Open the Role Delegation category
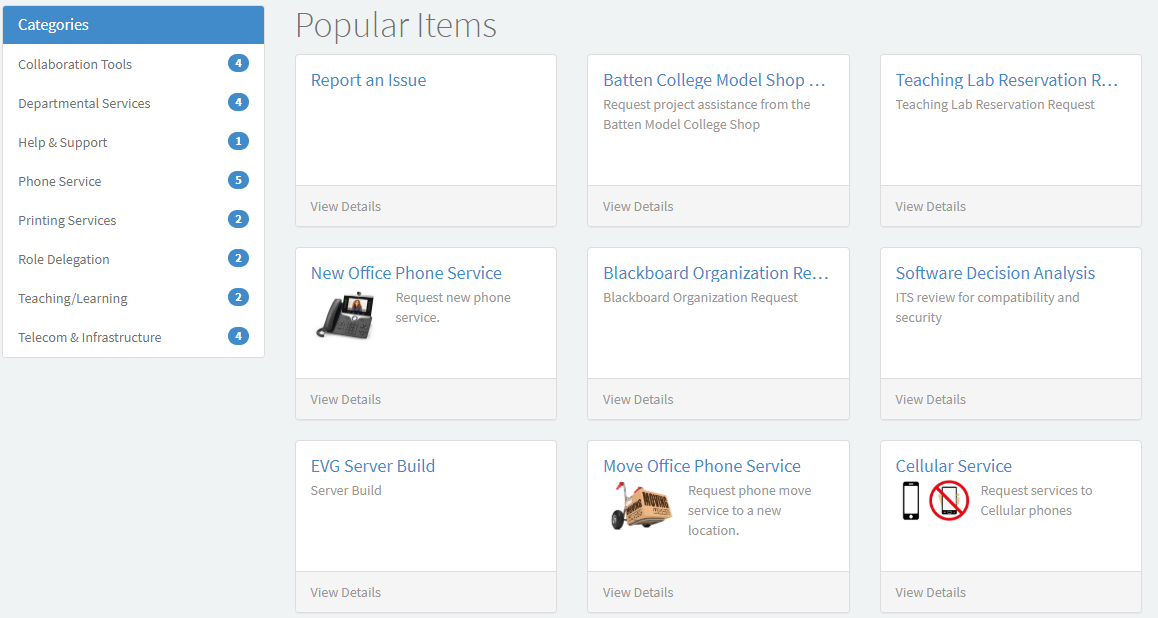The height and width of the screenshot is (618, 1158). pyautogui.click(x=64, y=259)
